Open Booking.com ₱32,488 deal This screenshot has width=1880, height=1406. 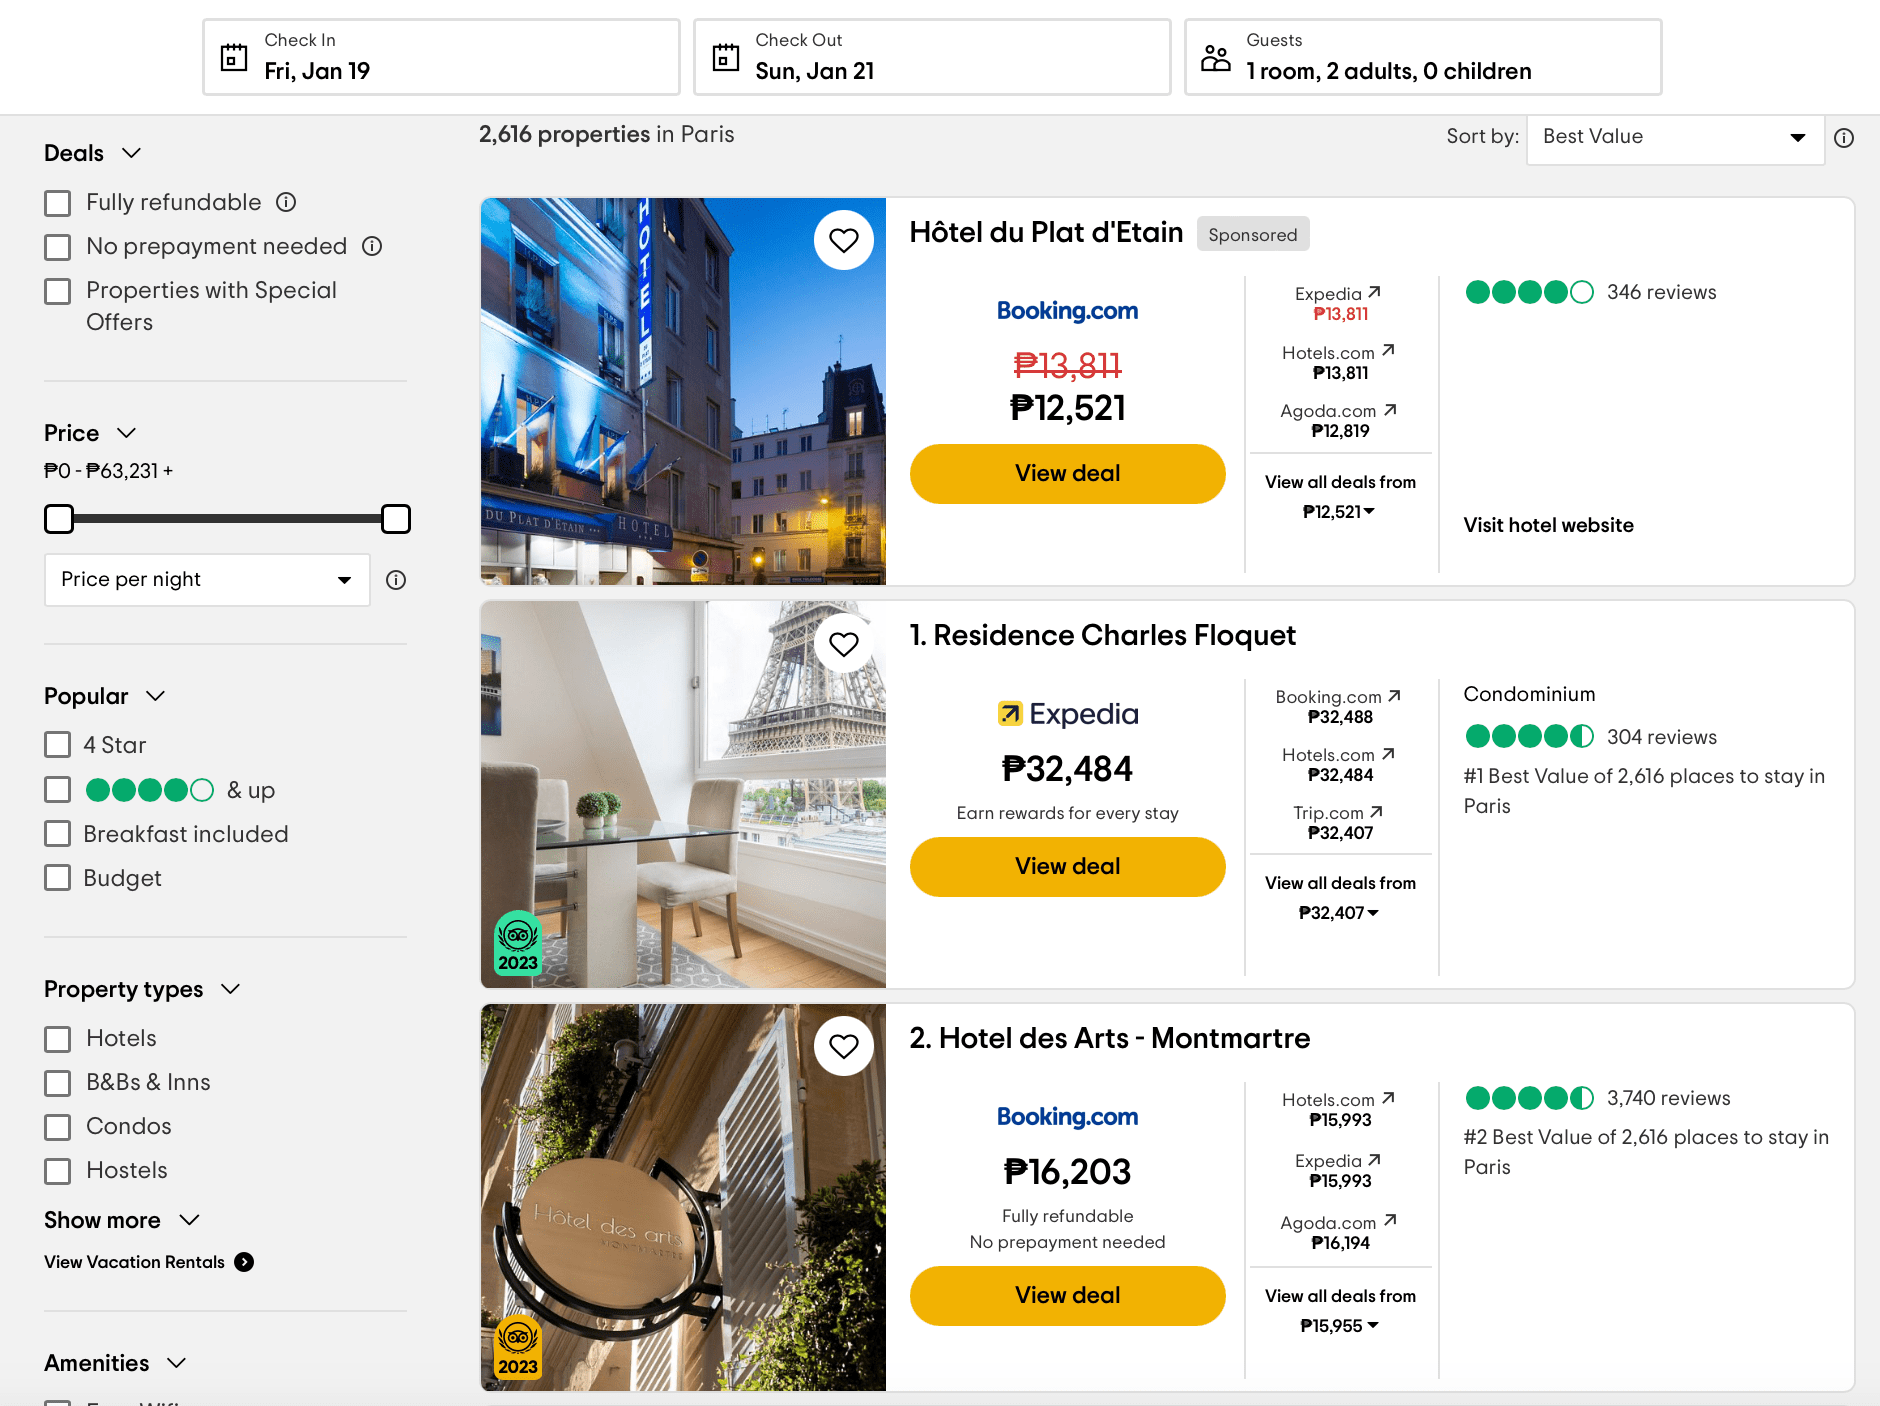[x=1340, y=707]
